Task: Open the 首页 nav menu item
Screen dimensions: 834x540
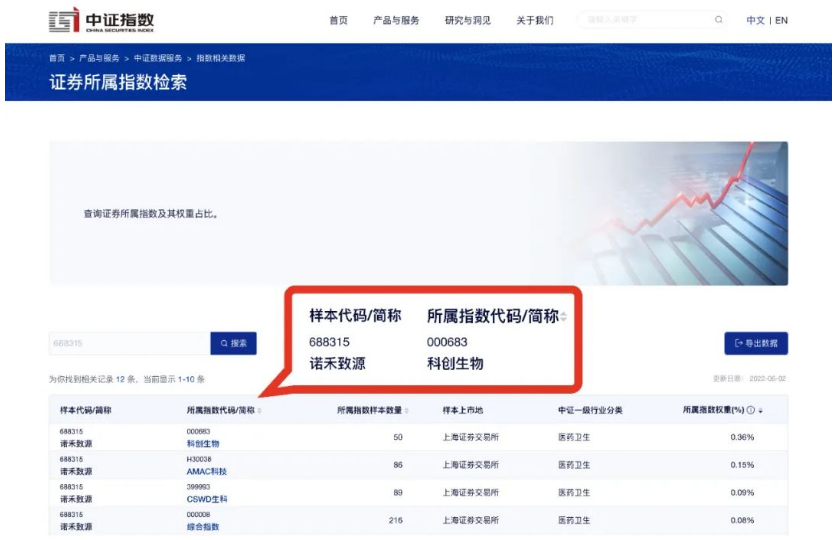Action: point(338,20)
